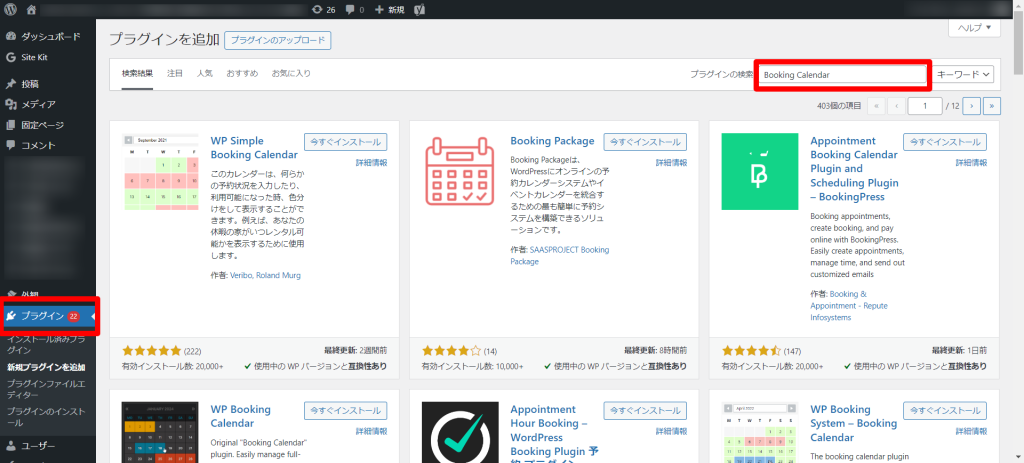This screenshot has height=463, width=1024.
Task: Open インストール済みプラグイン submenu
Action: 46,345
